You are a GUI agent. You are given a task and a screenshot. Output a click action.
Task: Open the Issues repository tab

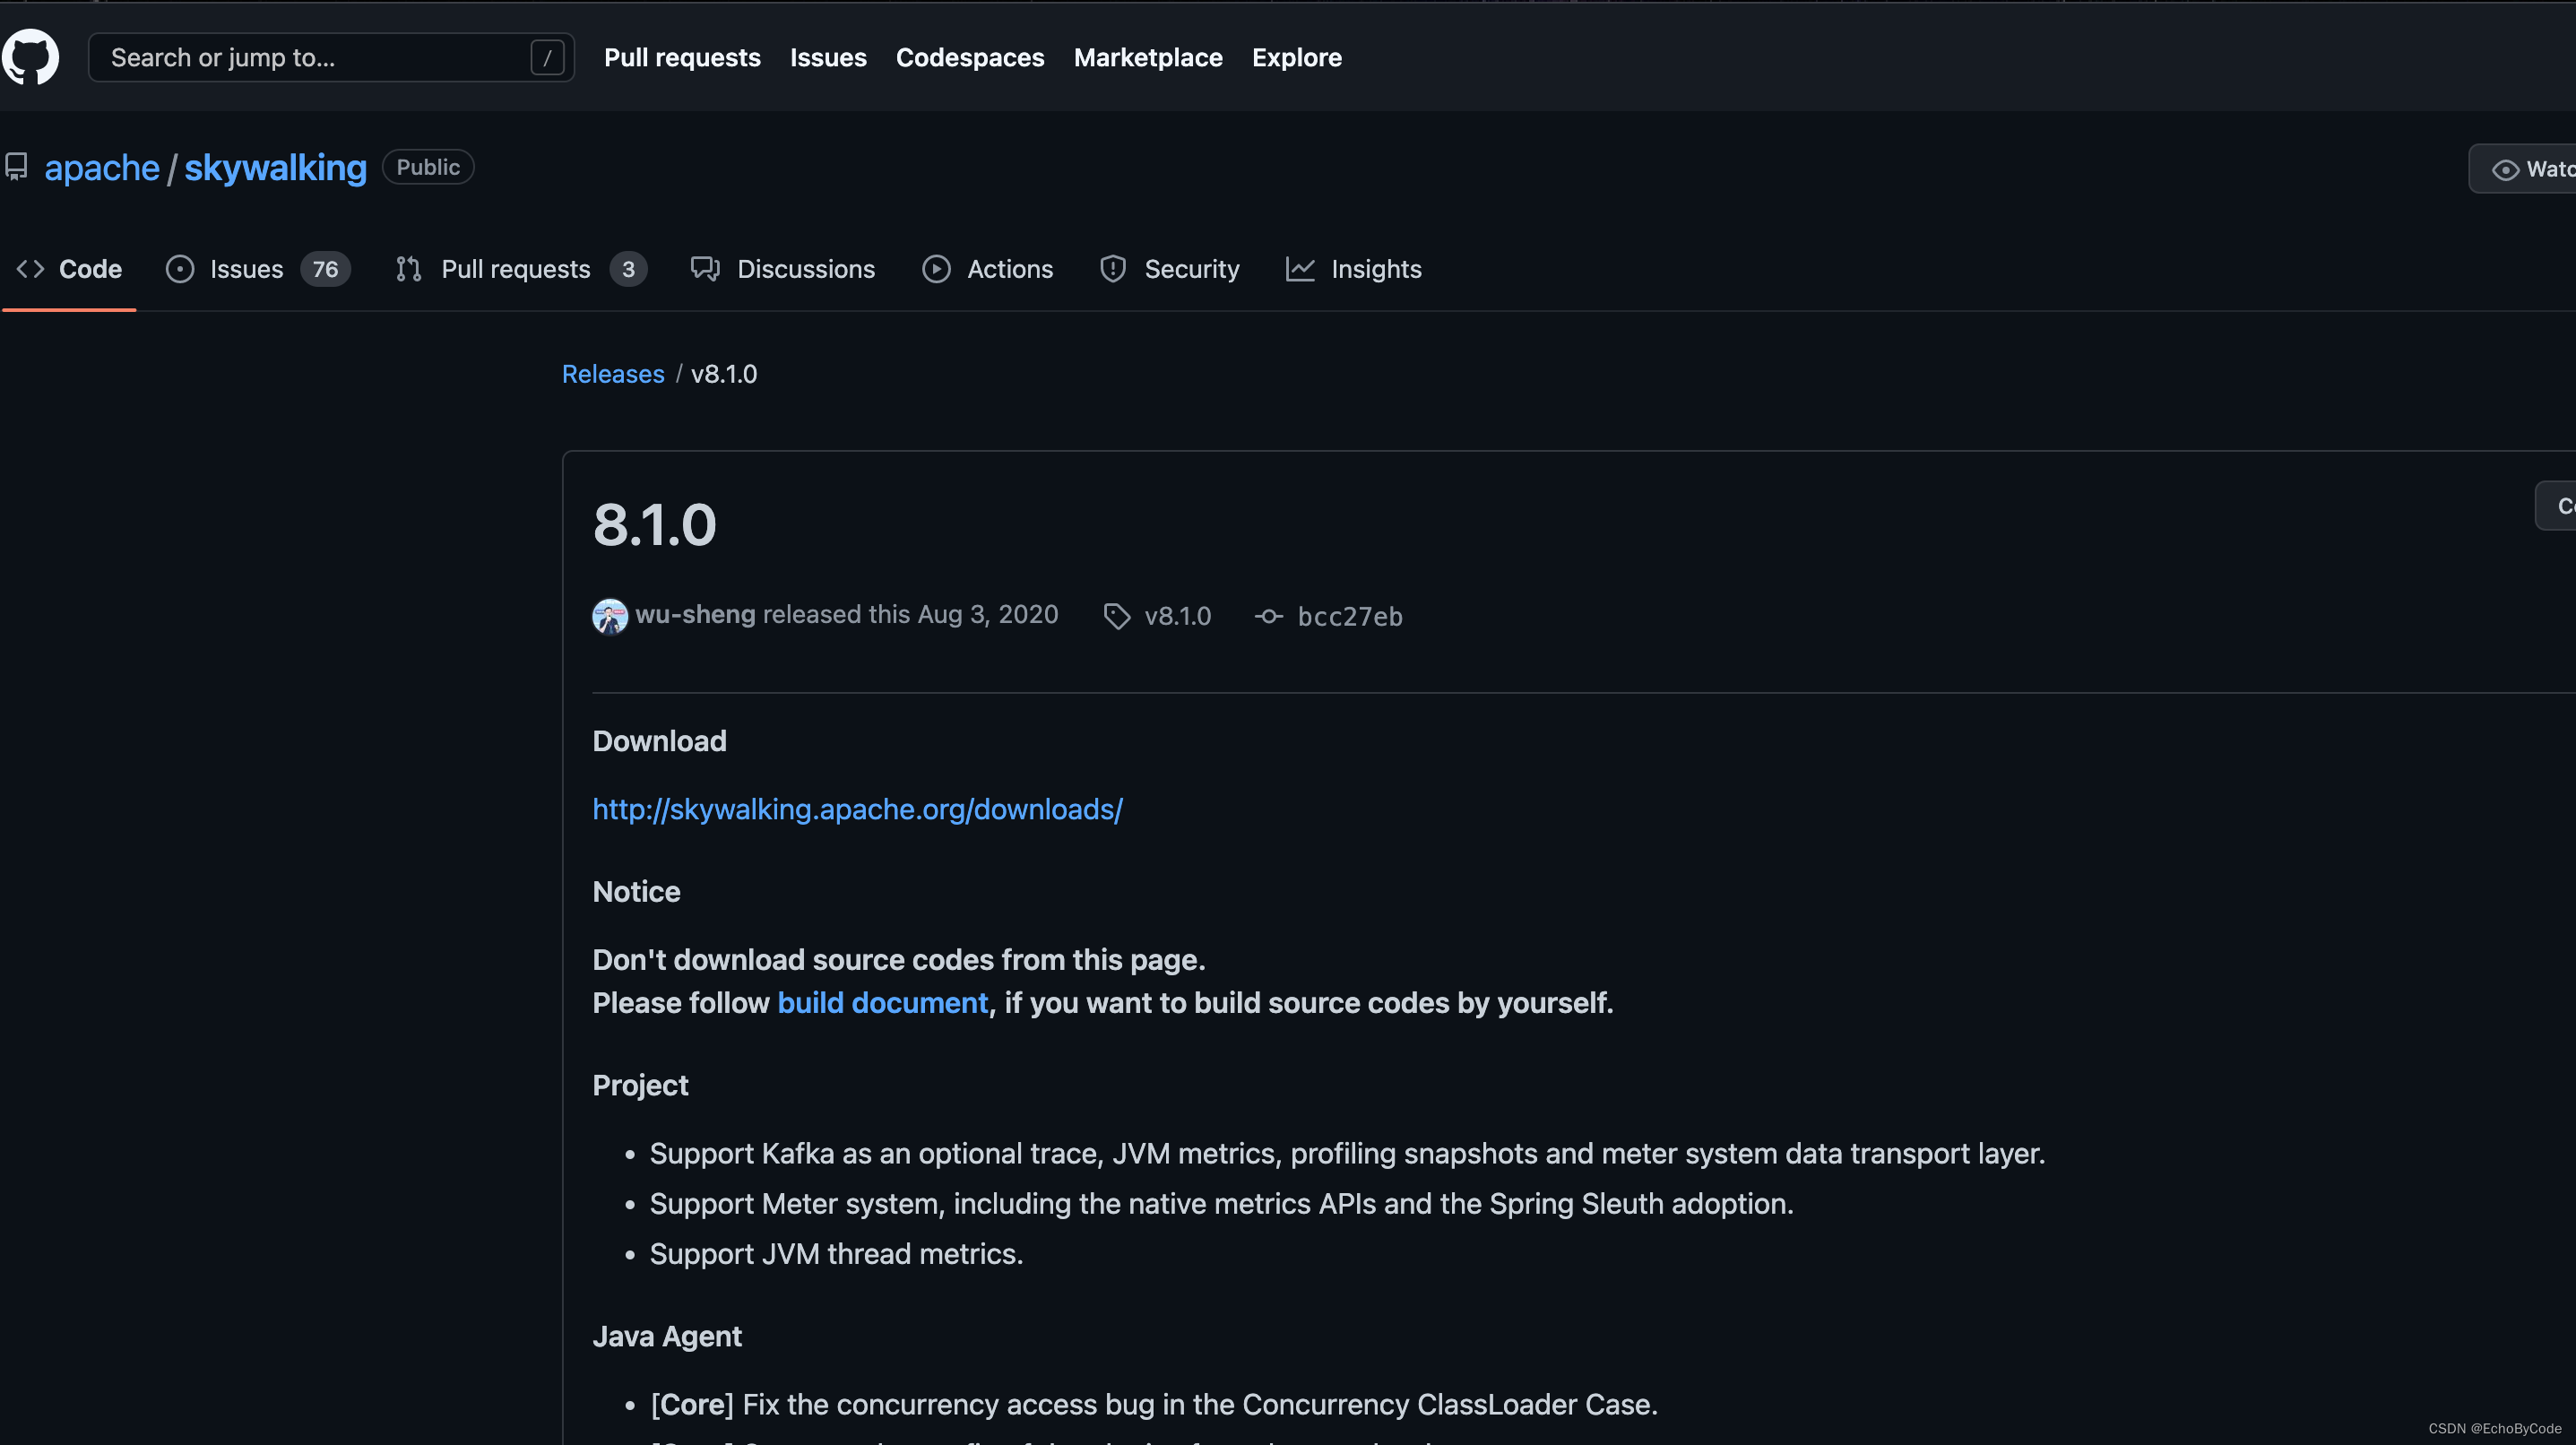click(x=246, y=269)
